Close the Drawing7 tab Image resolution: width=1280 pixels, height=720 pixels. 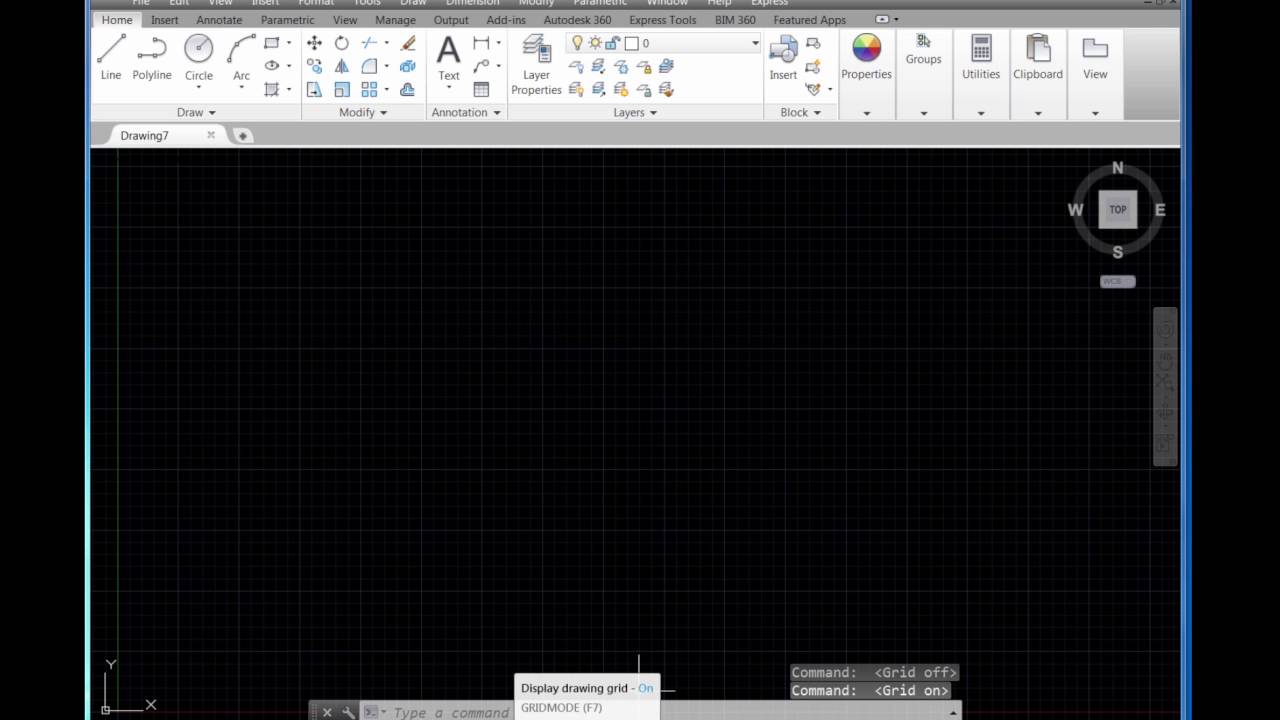pos(211,135)
